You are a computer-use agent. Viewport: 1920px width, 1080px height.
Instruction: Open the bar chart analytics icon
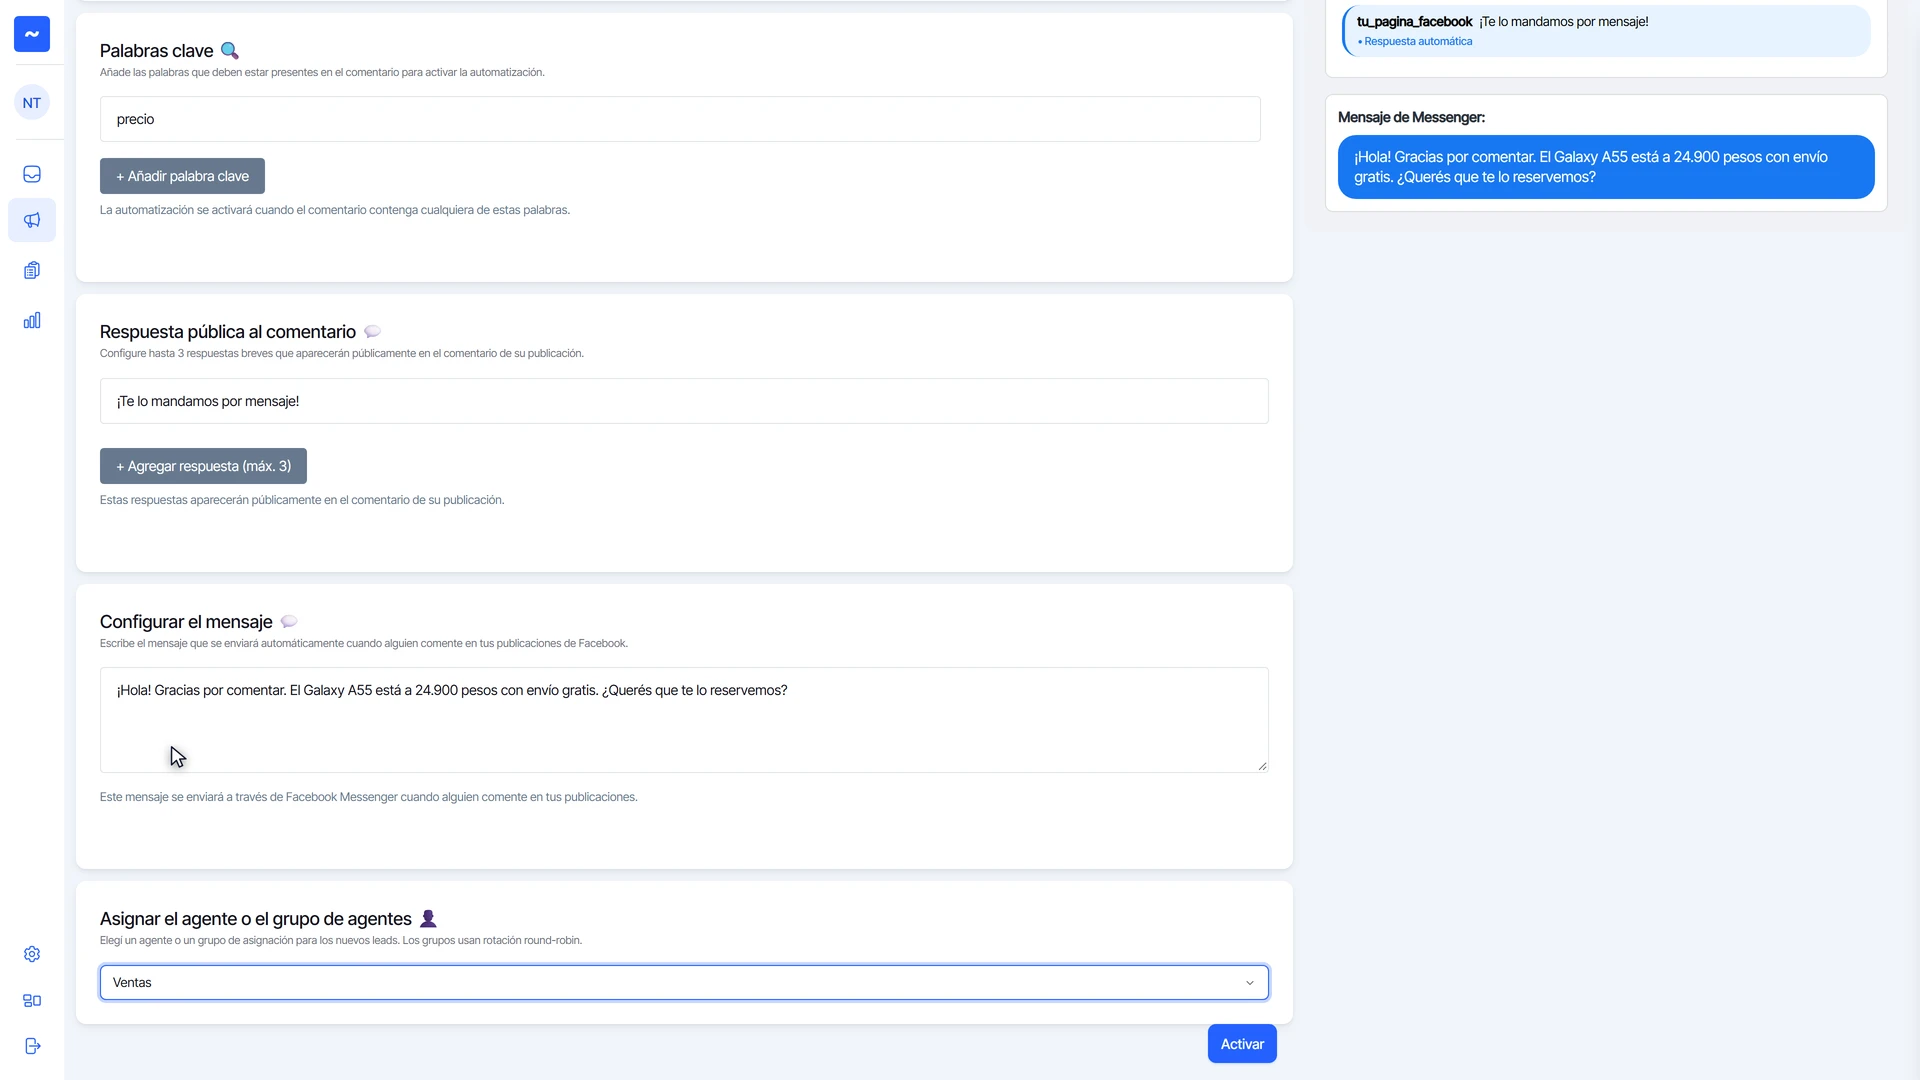coord(32,320)
